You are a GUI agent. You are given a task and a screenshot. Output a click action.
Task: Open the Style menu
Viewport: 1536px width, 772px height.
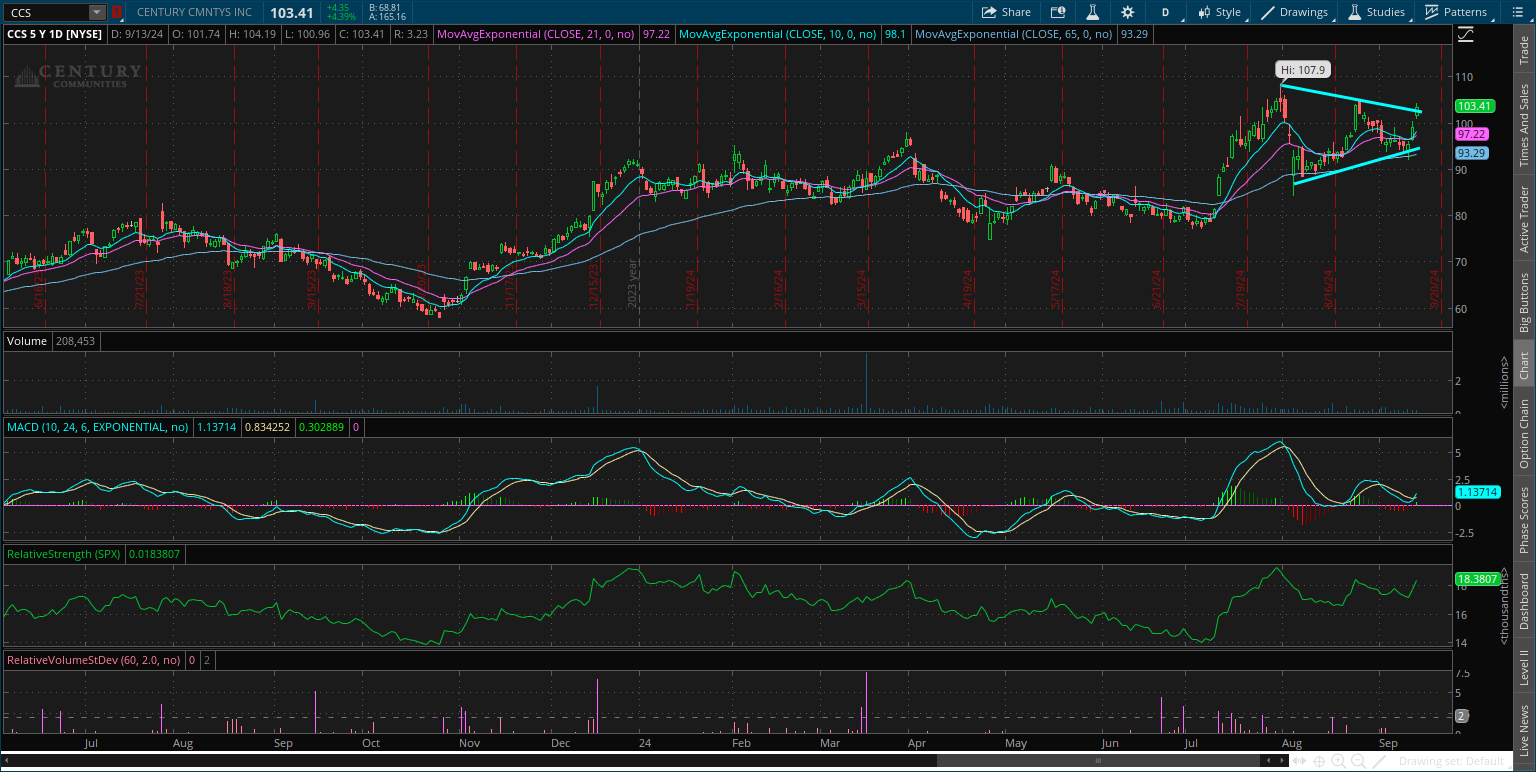point(1217,12)
